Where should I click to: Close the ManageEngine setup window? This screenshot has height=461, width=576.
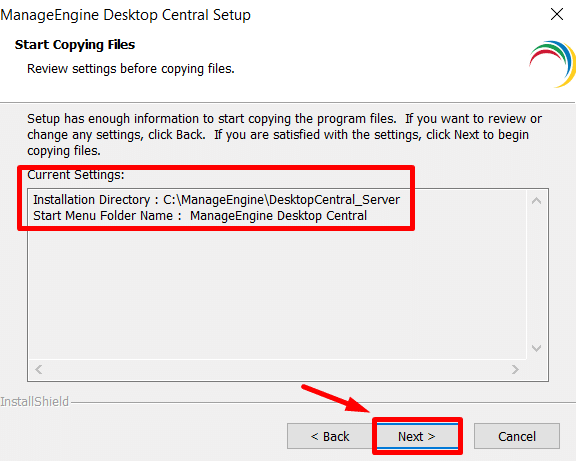[557, 14]
